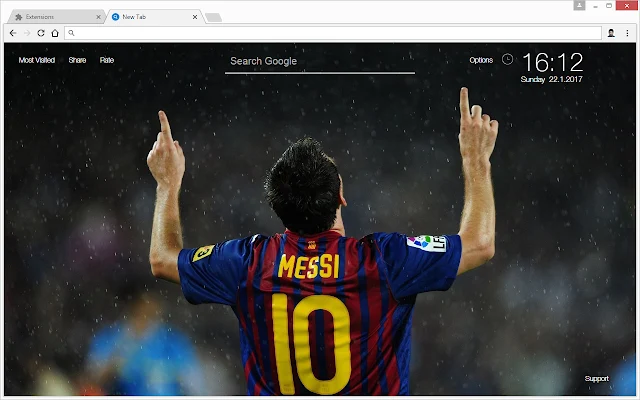Close the browser window
Viewport: 640px width, 400px height.
(x=627, y=5)
